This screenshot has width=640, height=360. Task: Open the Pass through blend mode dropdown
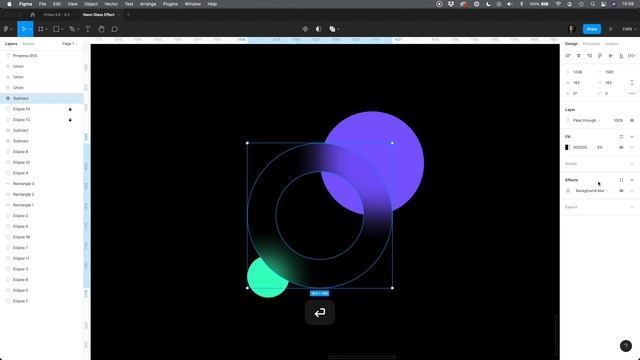click(586, 120)
